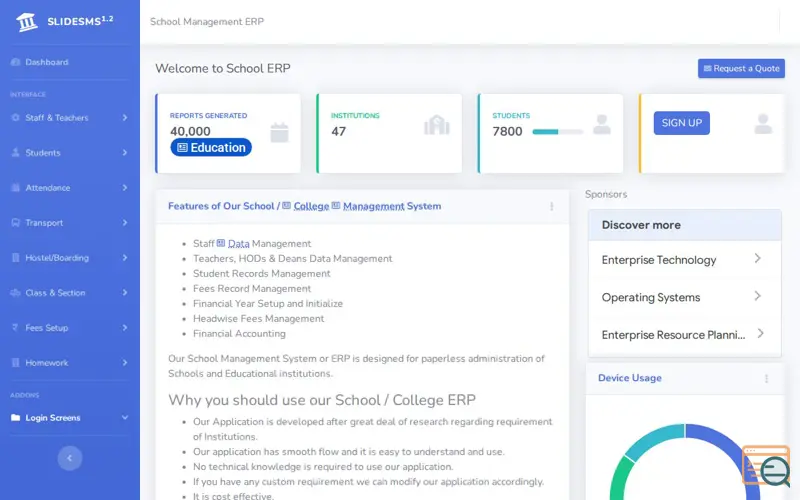Expand Transport menu chevron

[x=125, y=222]
